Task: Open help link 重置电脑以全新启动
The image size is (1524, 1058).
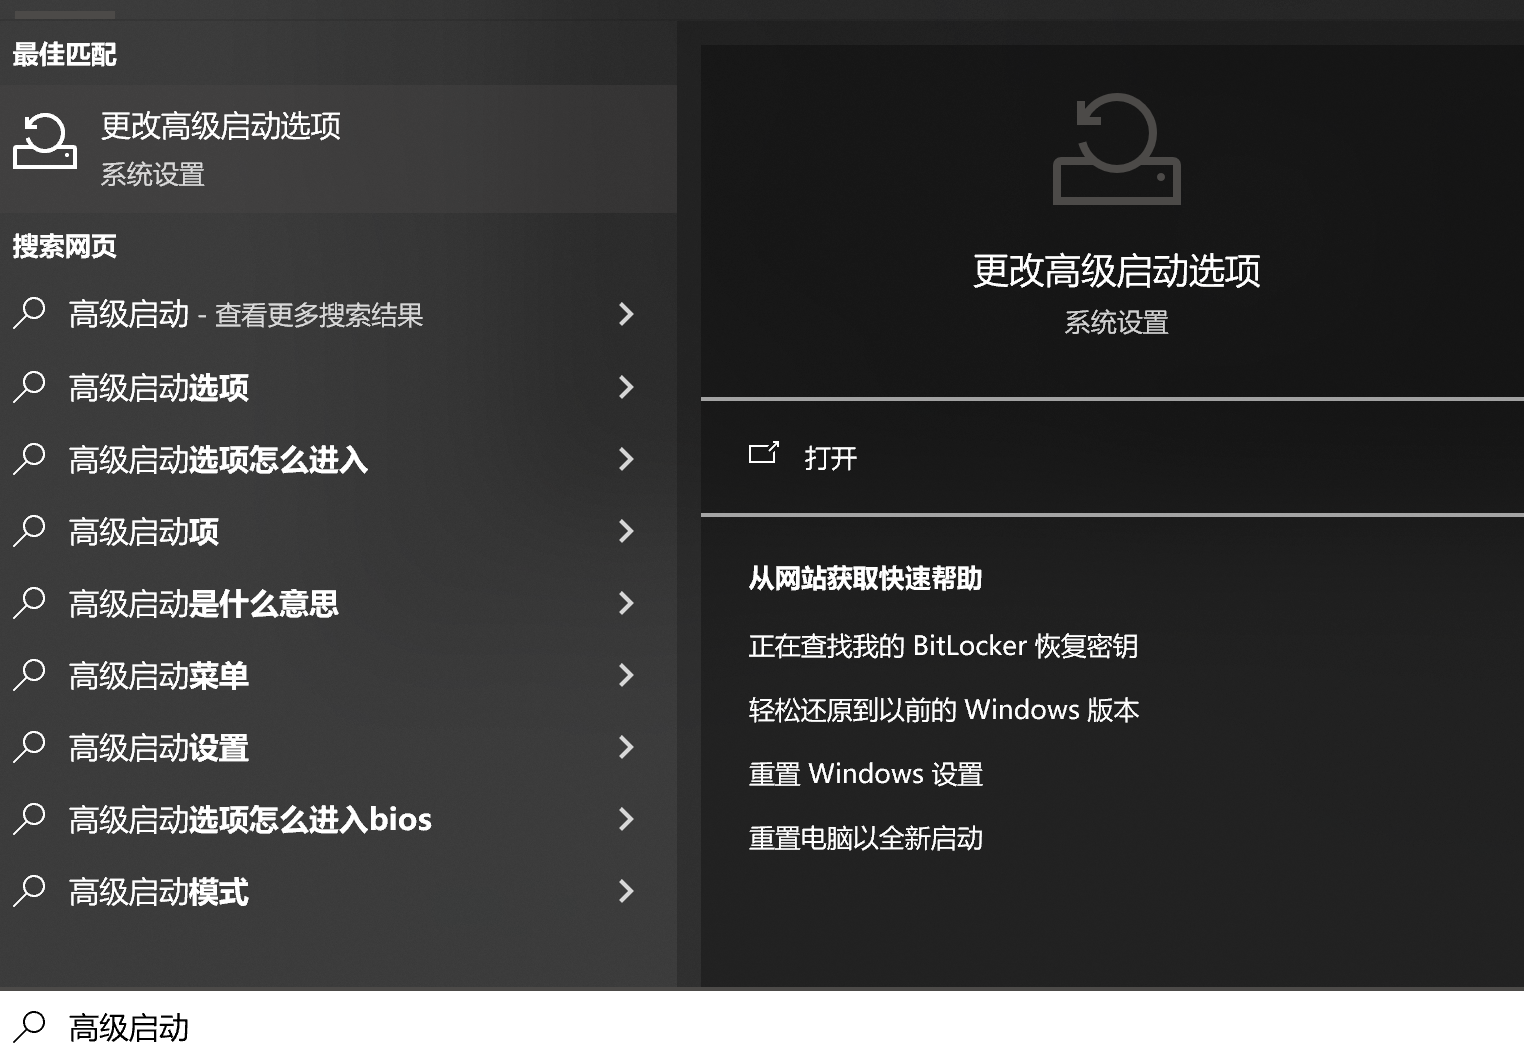Action: click(x=866, y=838)
